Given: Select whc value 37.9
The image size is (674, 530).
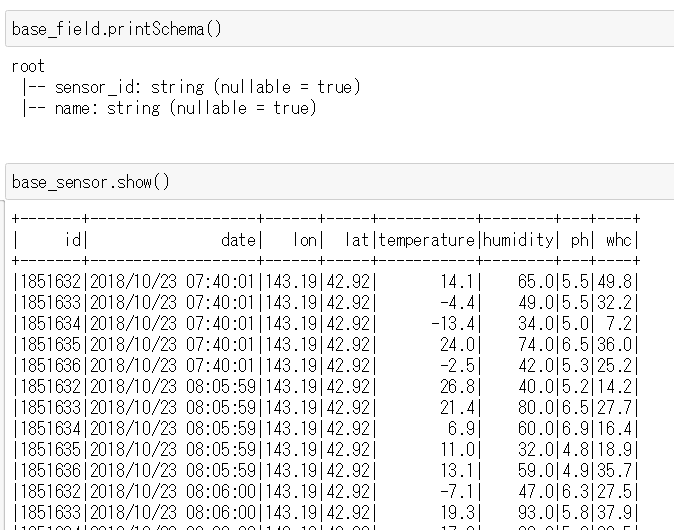Looking at the screenshot, I should click(615, 513).
